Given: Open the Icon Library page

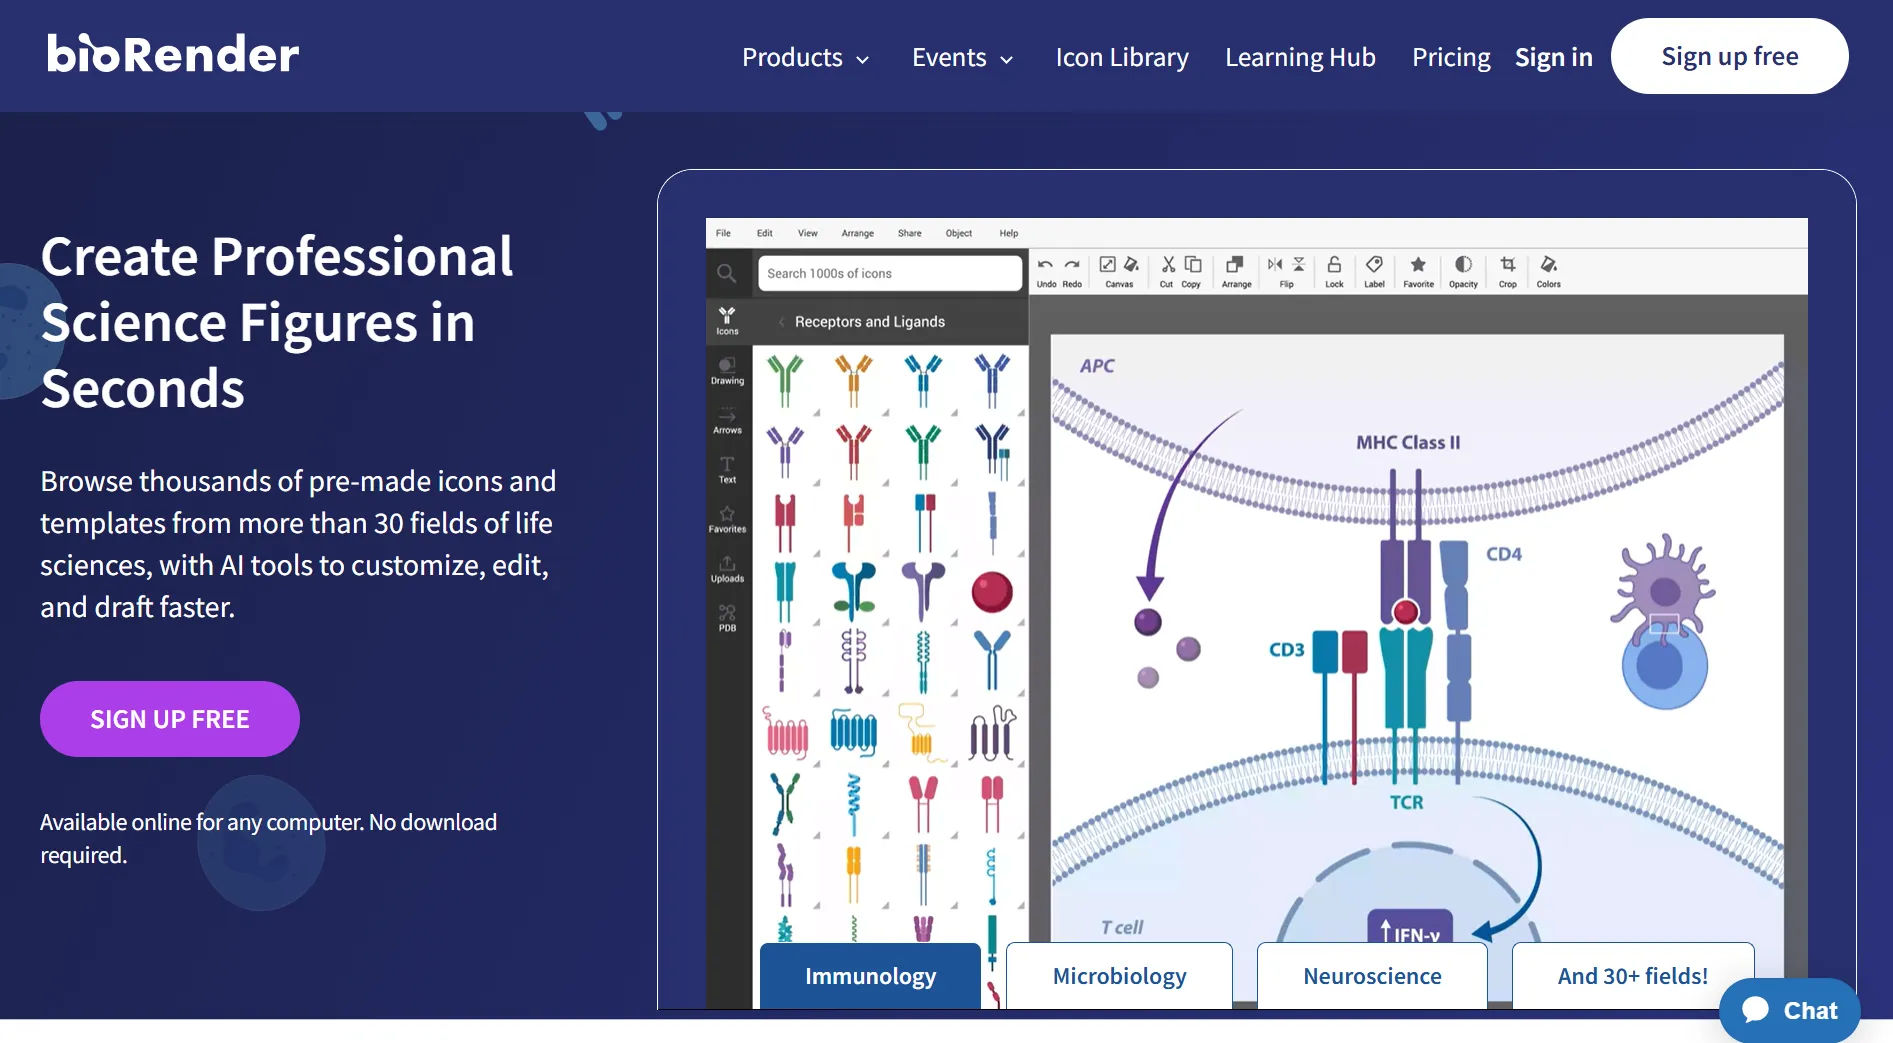Looking at the screenshot, I should point(1122,58).
